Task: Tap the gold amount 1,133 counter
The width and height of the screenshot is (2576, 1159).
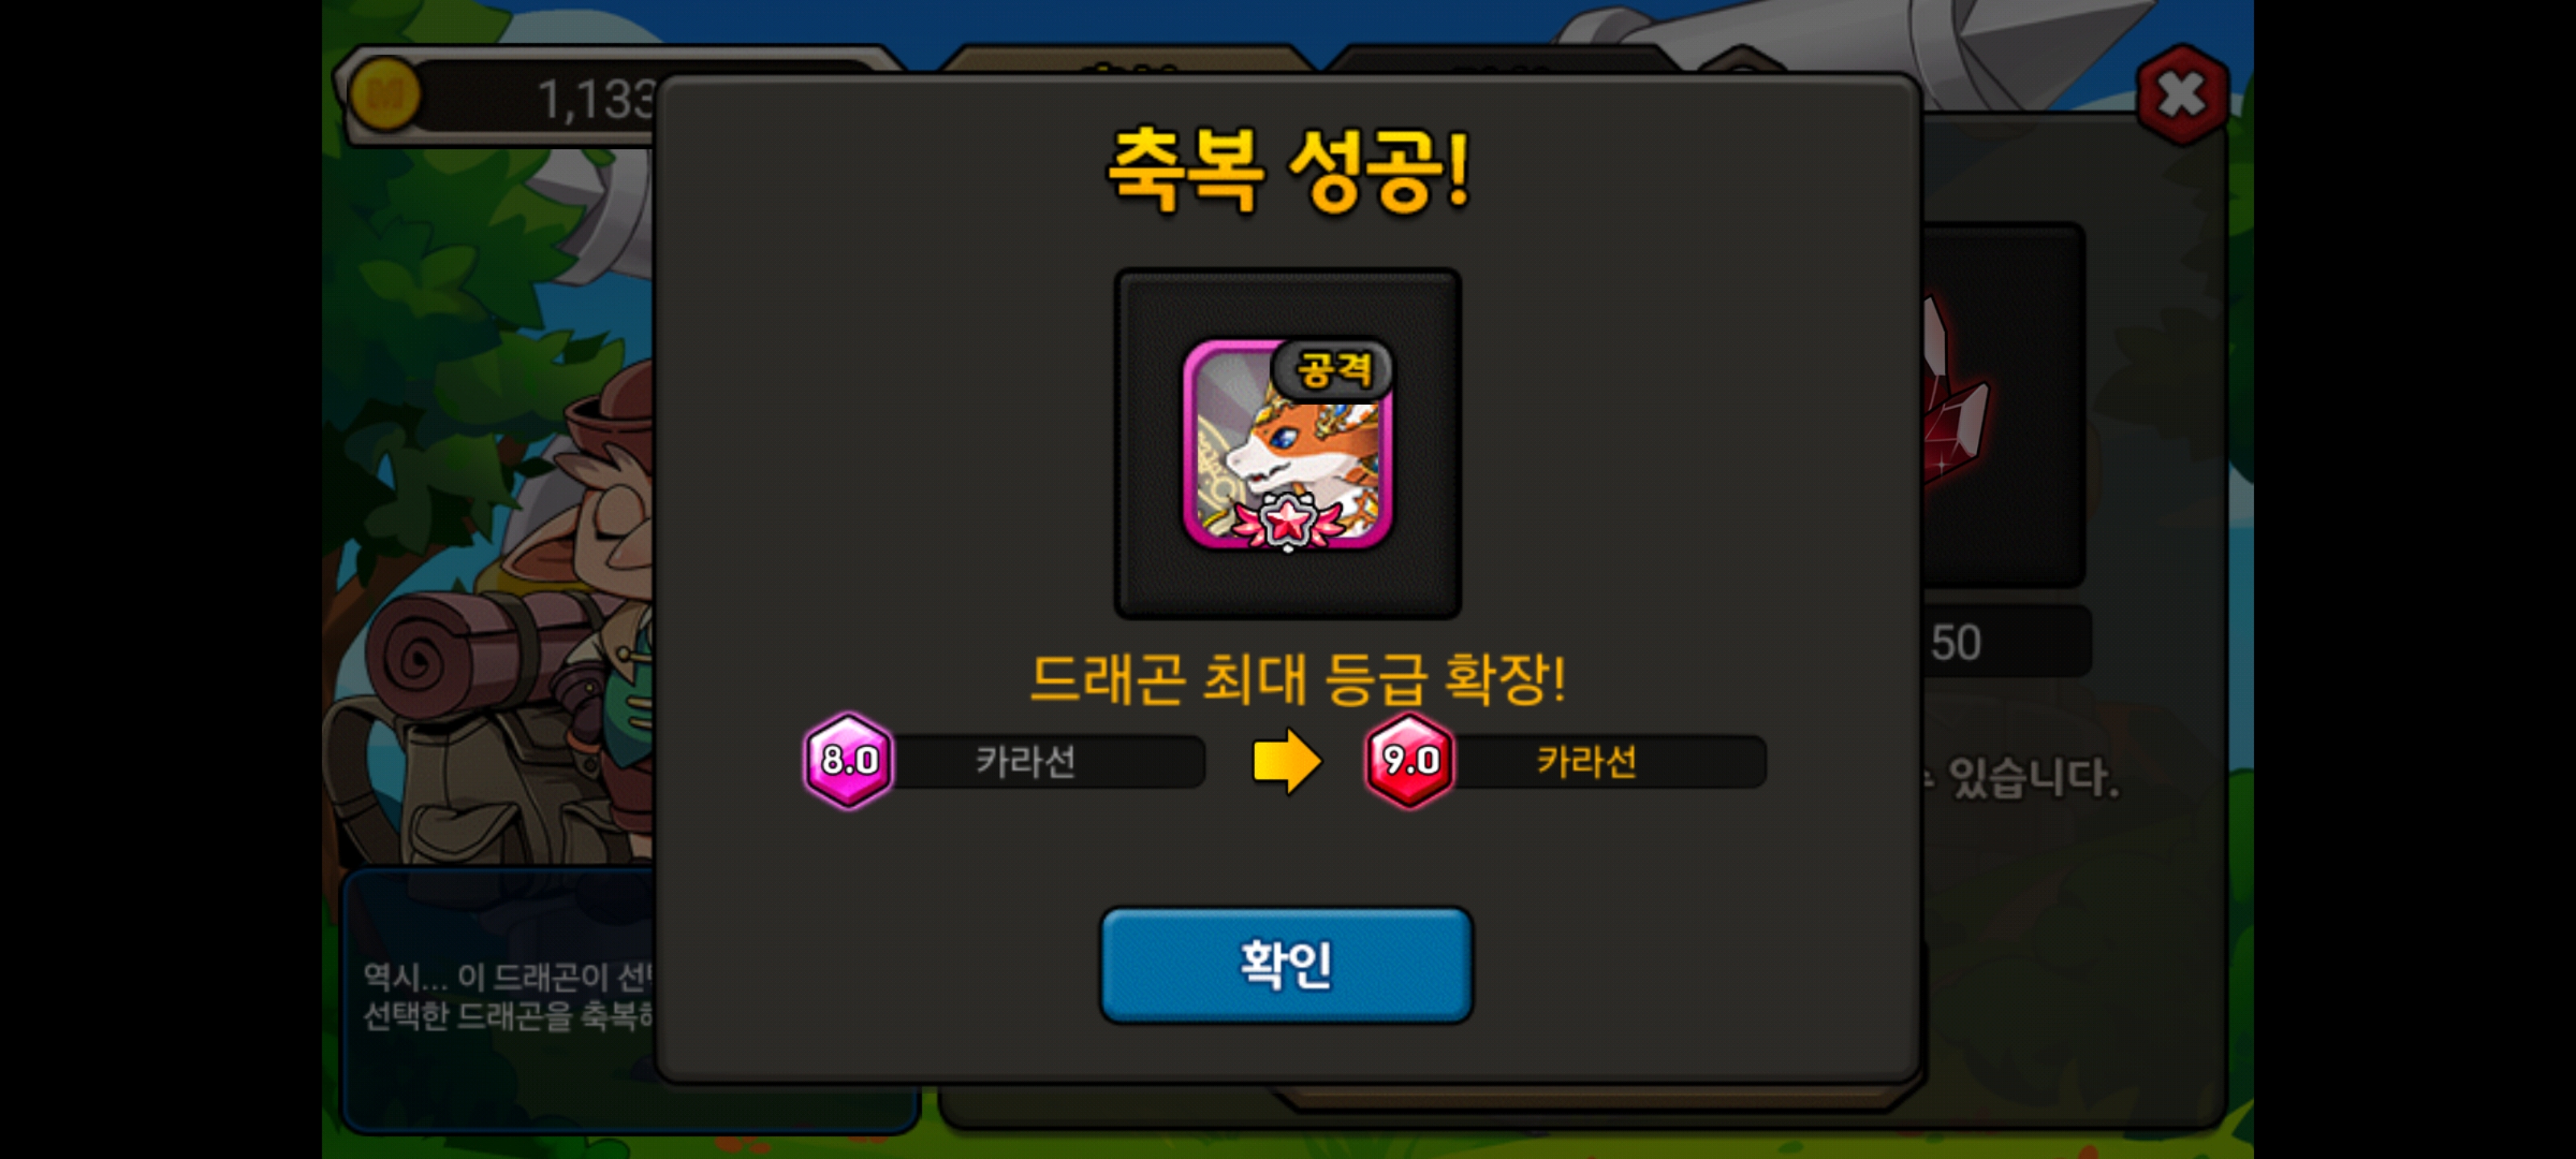Action: pyautogui.click(x=596, y=100)
